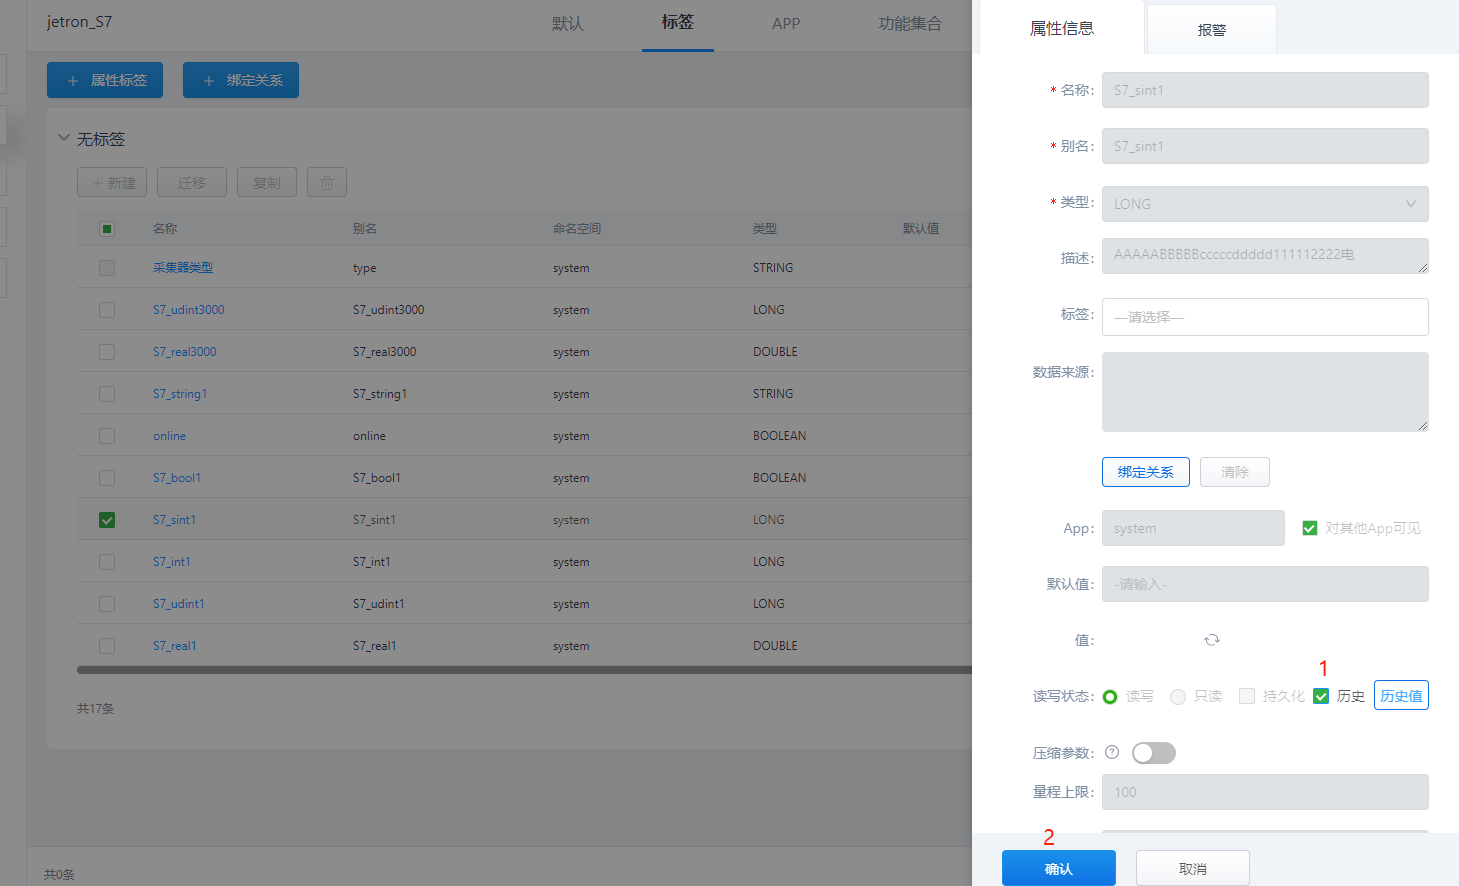This screenshot has height=886, width=1459.
Task: Click the 历史值 button
Action: [x=1401, y=695]
